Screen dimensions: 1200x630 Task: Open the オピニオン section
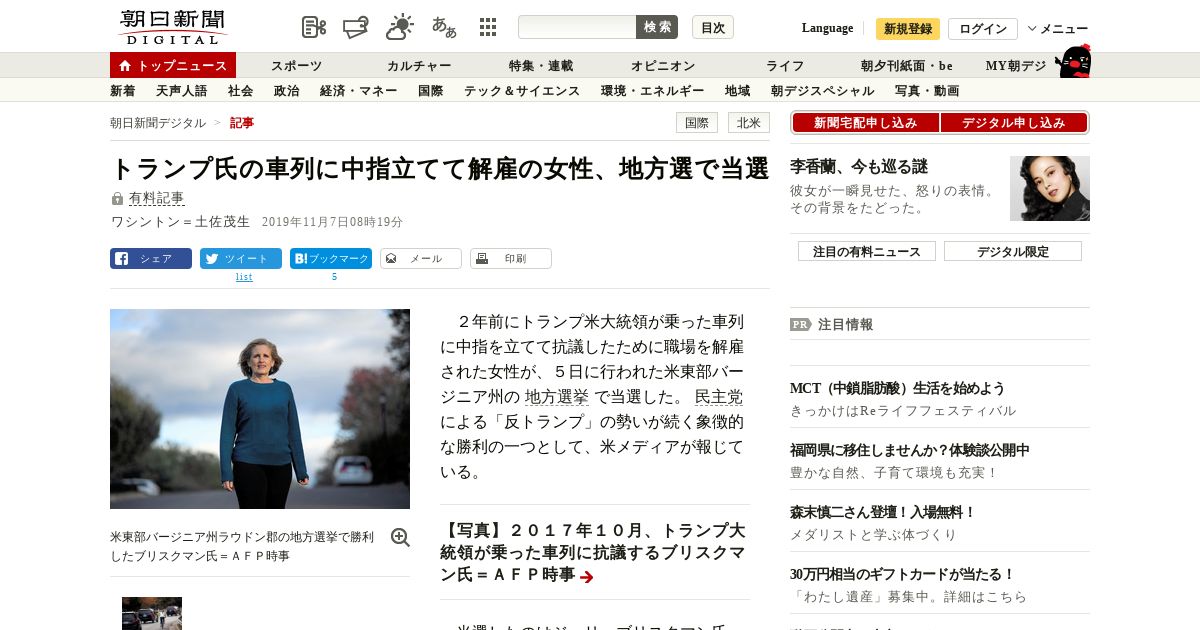[x=663, y=66]
